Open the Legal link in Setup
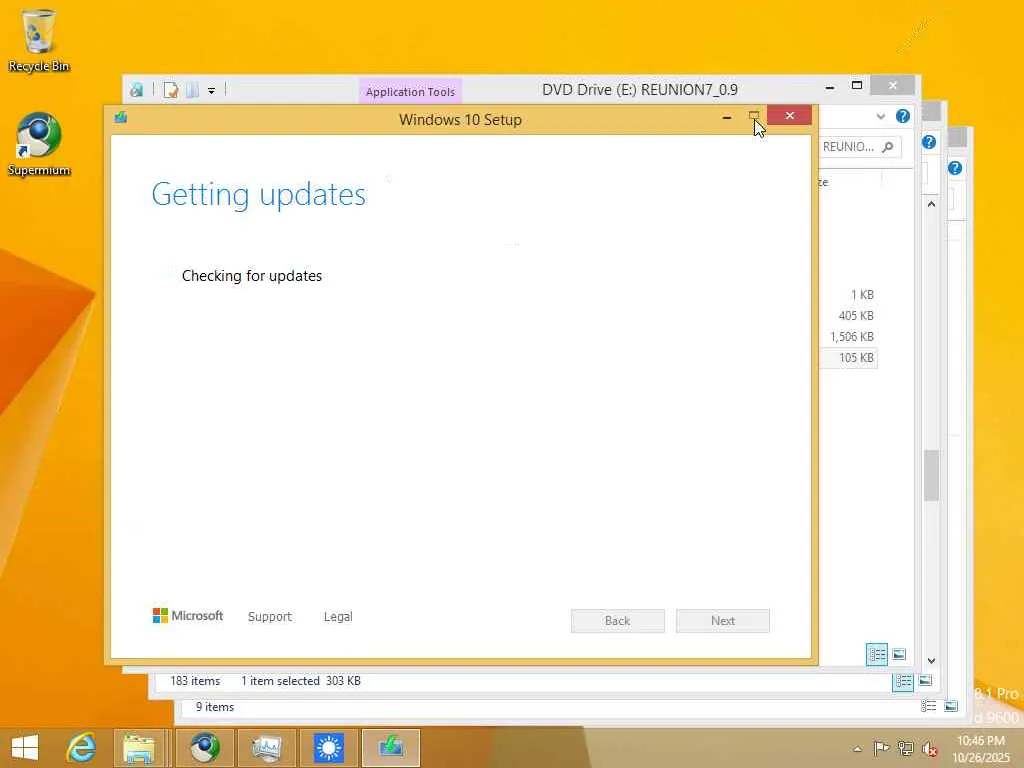1024x768 pixels. pos(338,616)
